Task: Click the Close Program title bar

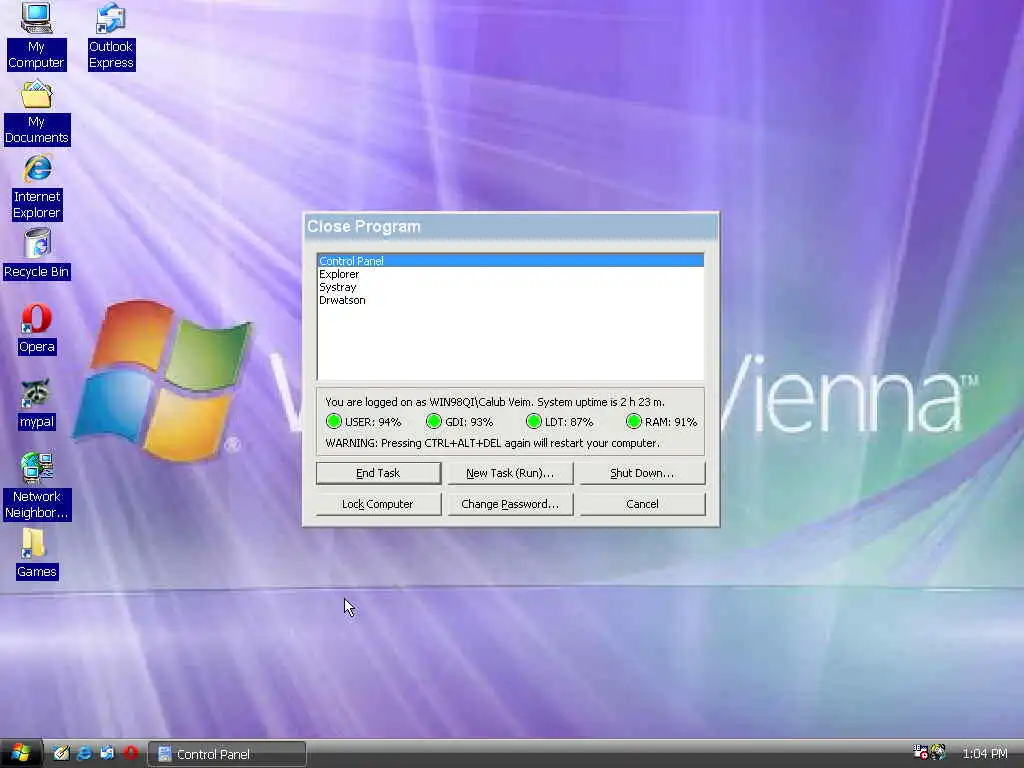Action: tap(511, 227)
